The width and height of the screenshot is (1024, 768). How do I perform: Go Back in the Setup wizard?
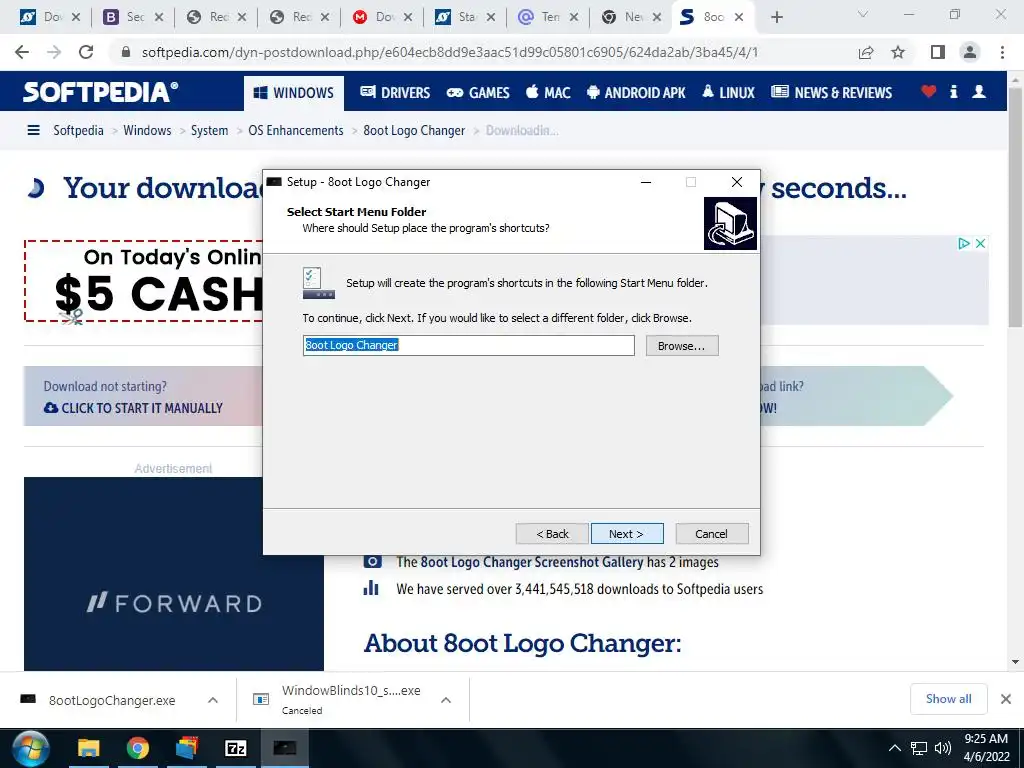coord(552,534)
